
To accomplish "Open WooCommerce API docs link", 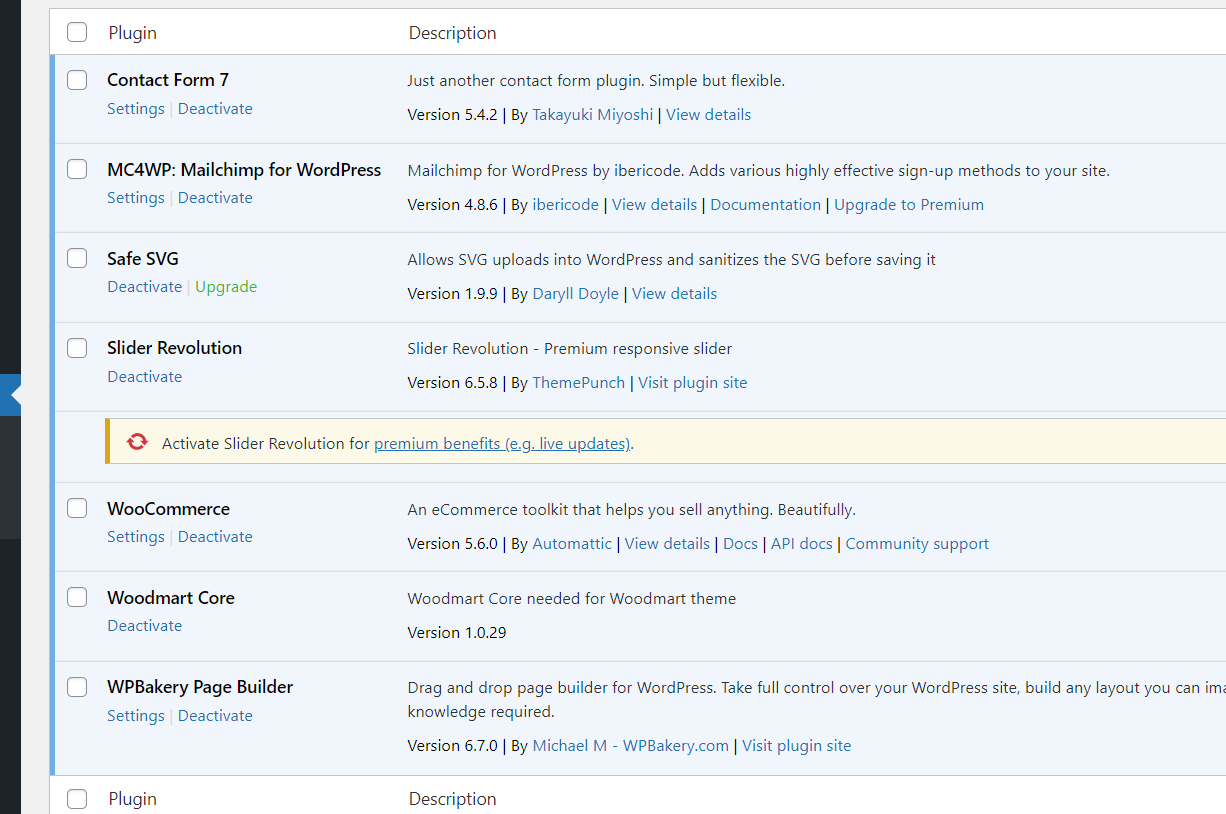I will (x=802, y=544).
